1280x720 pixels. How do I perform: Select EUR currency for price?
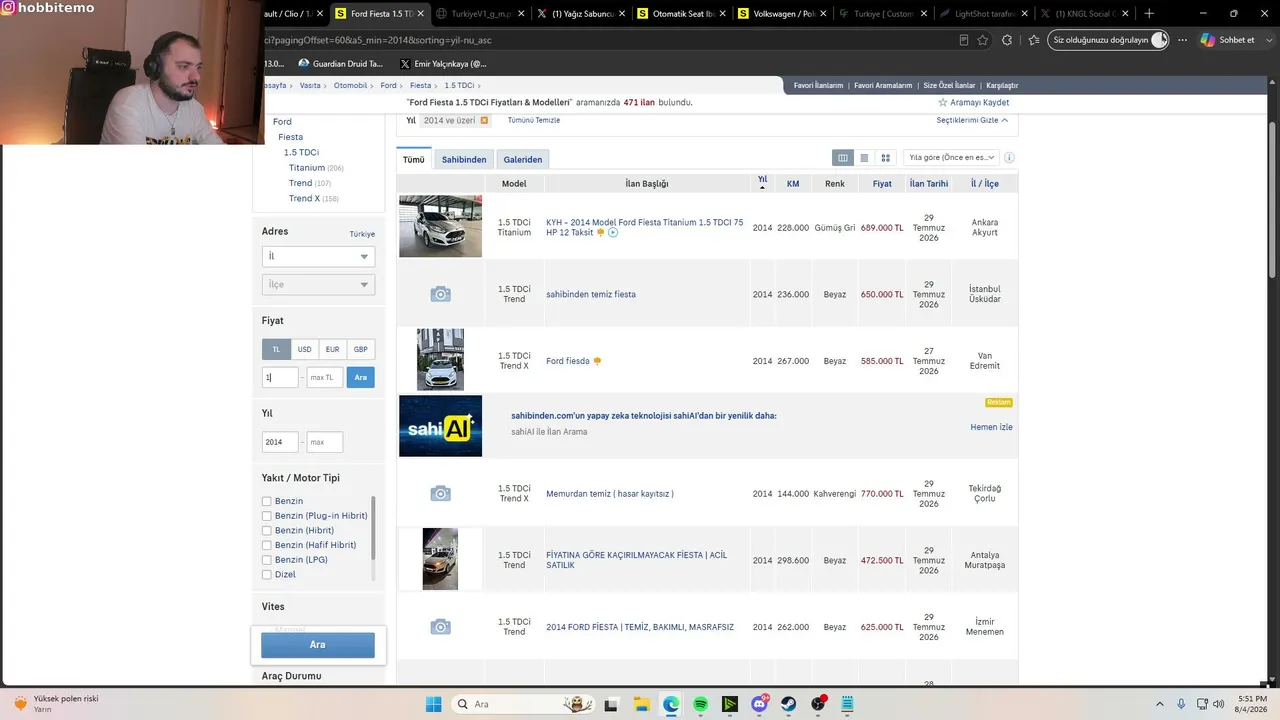pyautogui.click(x=332, y=349)
